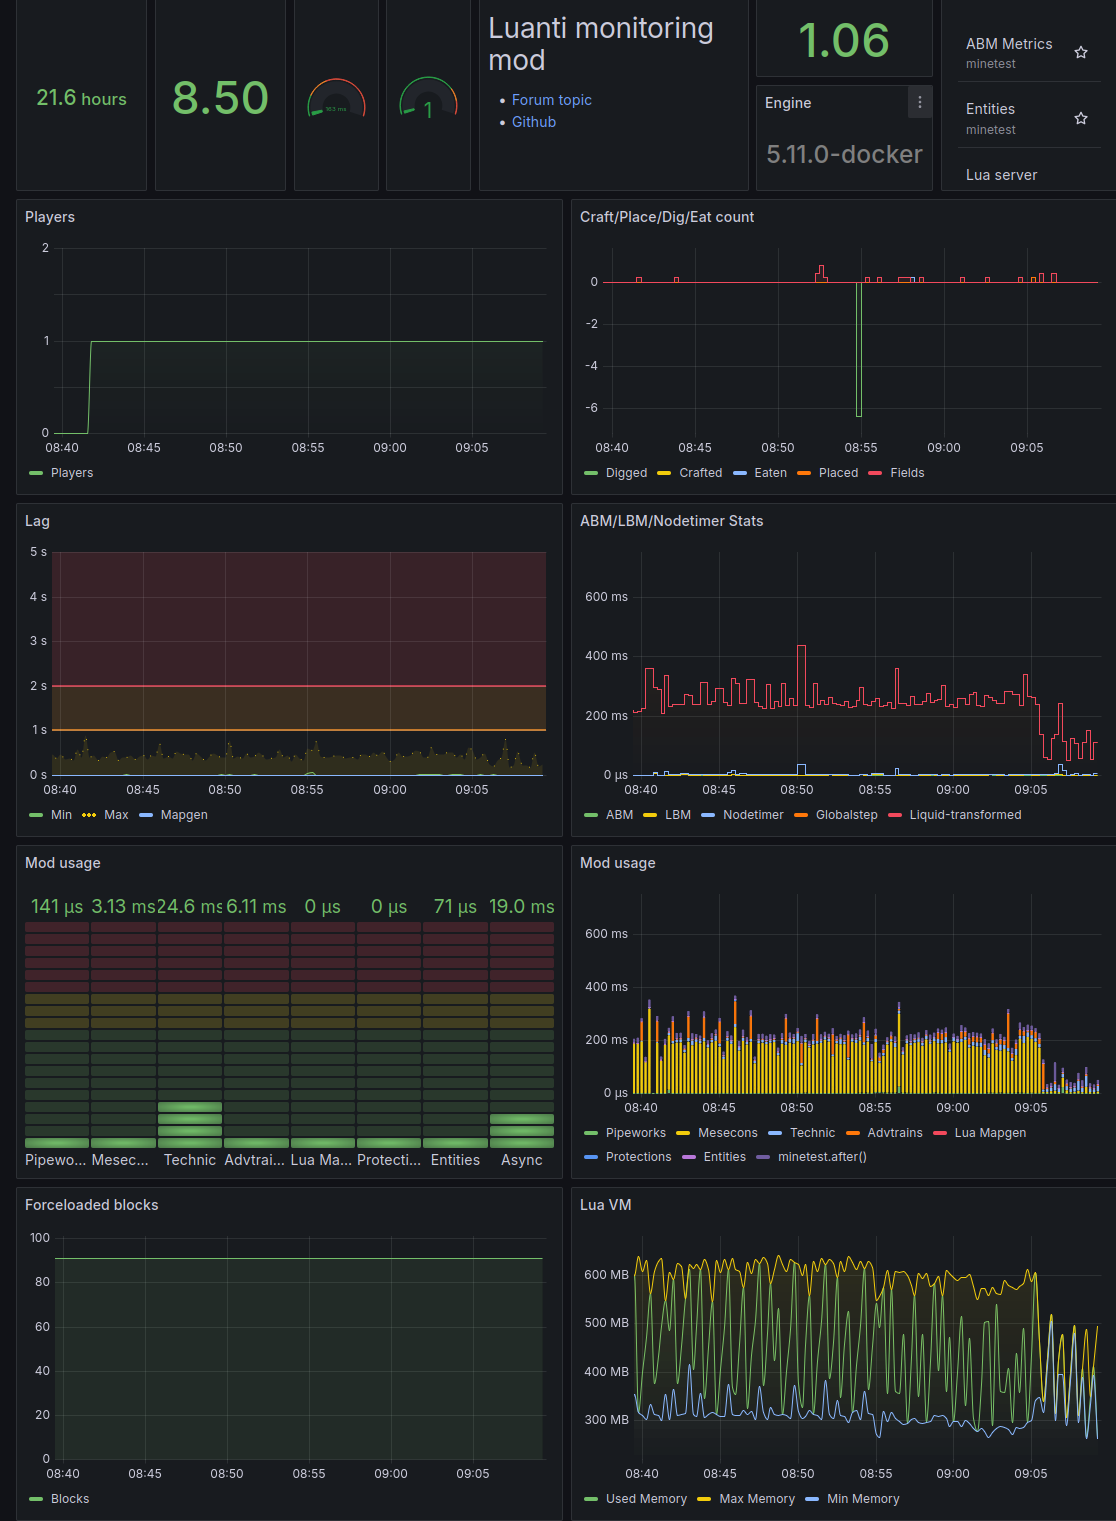The height and width of the screenshot is (1521, 1116).
Task: Open the Engine panel kebab menu
Action: click(x=919, y=102)
